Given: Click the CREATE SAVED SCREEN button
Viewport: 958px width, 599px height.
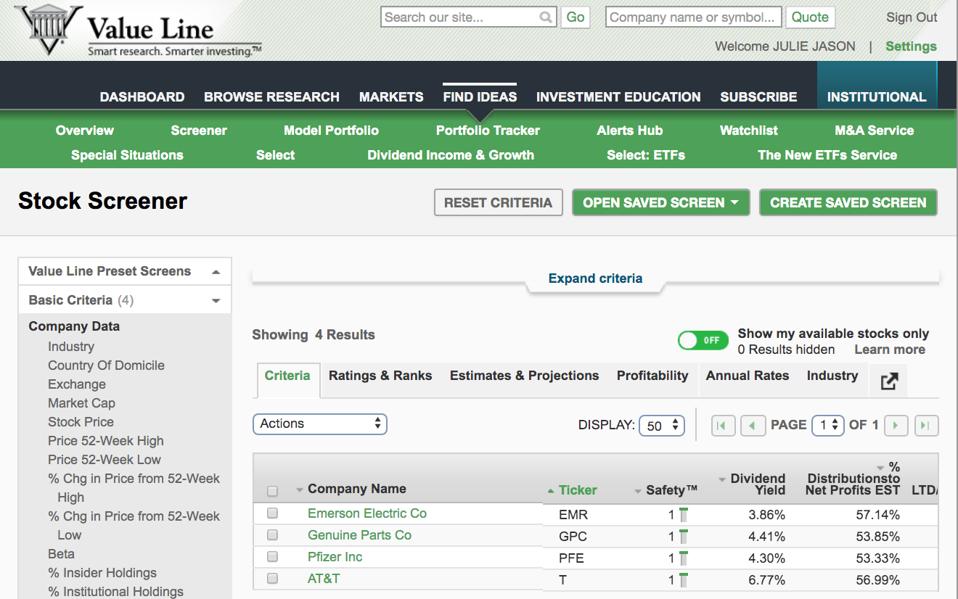Looking at the screenshot, I should [x=848, y=202].
